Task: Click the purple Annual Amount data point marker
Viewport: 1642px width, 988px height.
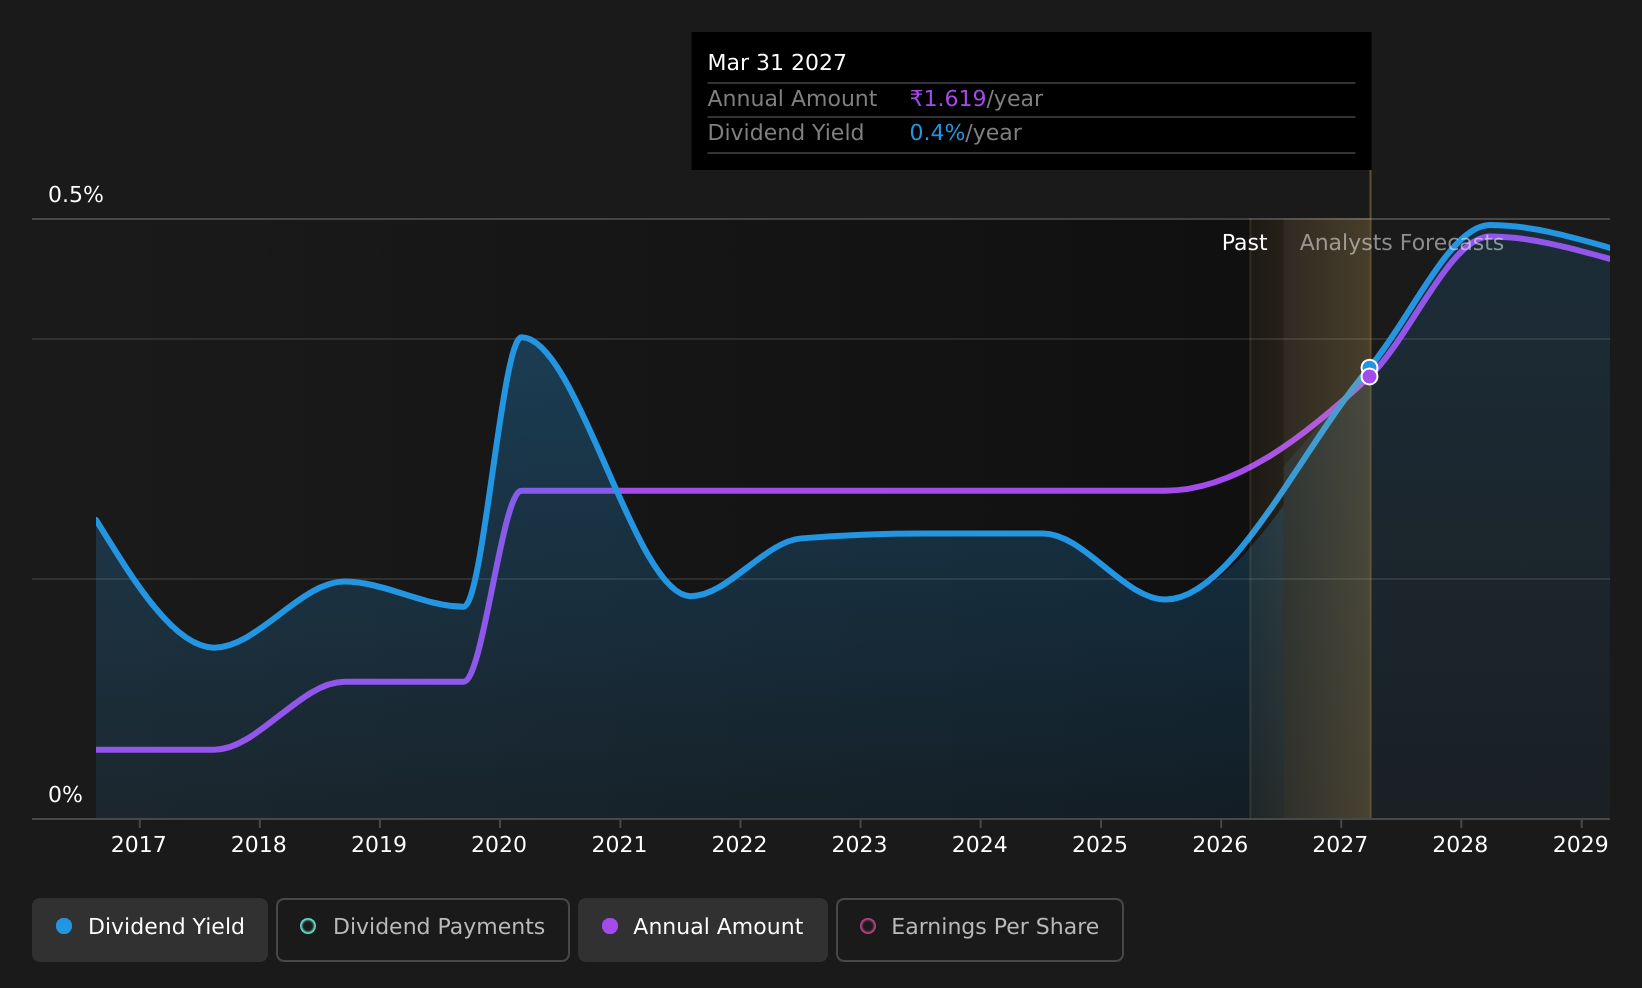Action: click(1369, 377)
